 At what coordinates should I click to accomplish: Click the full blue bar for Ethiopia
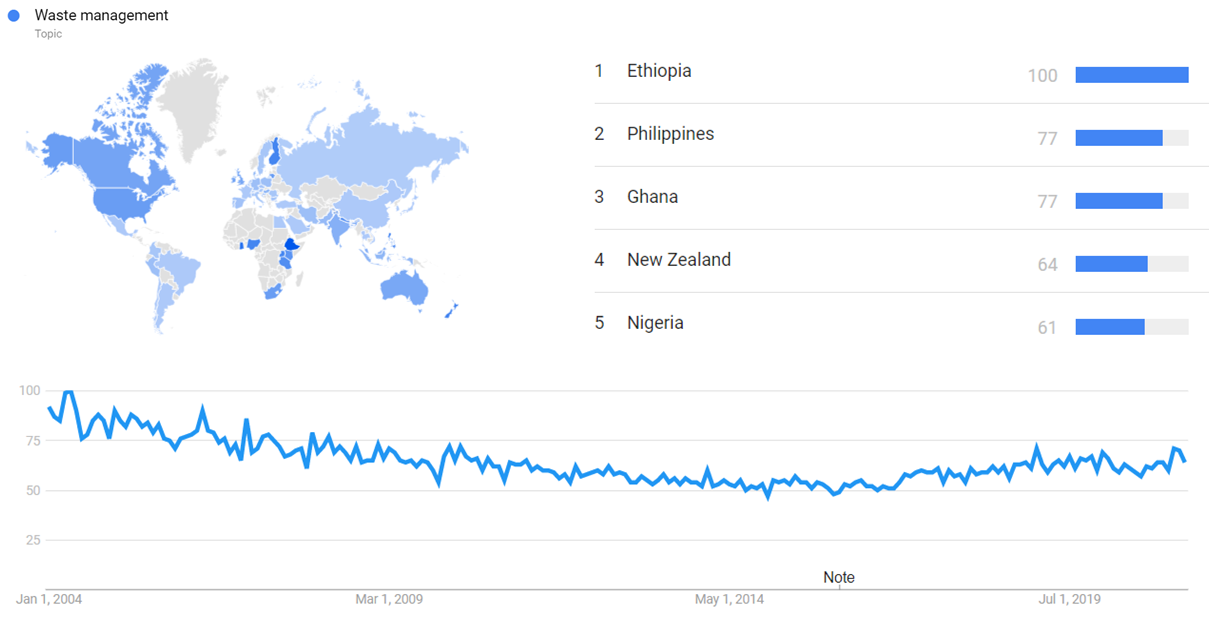point(1131,75)
